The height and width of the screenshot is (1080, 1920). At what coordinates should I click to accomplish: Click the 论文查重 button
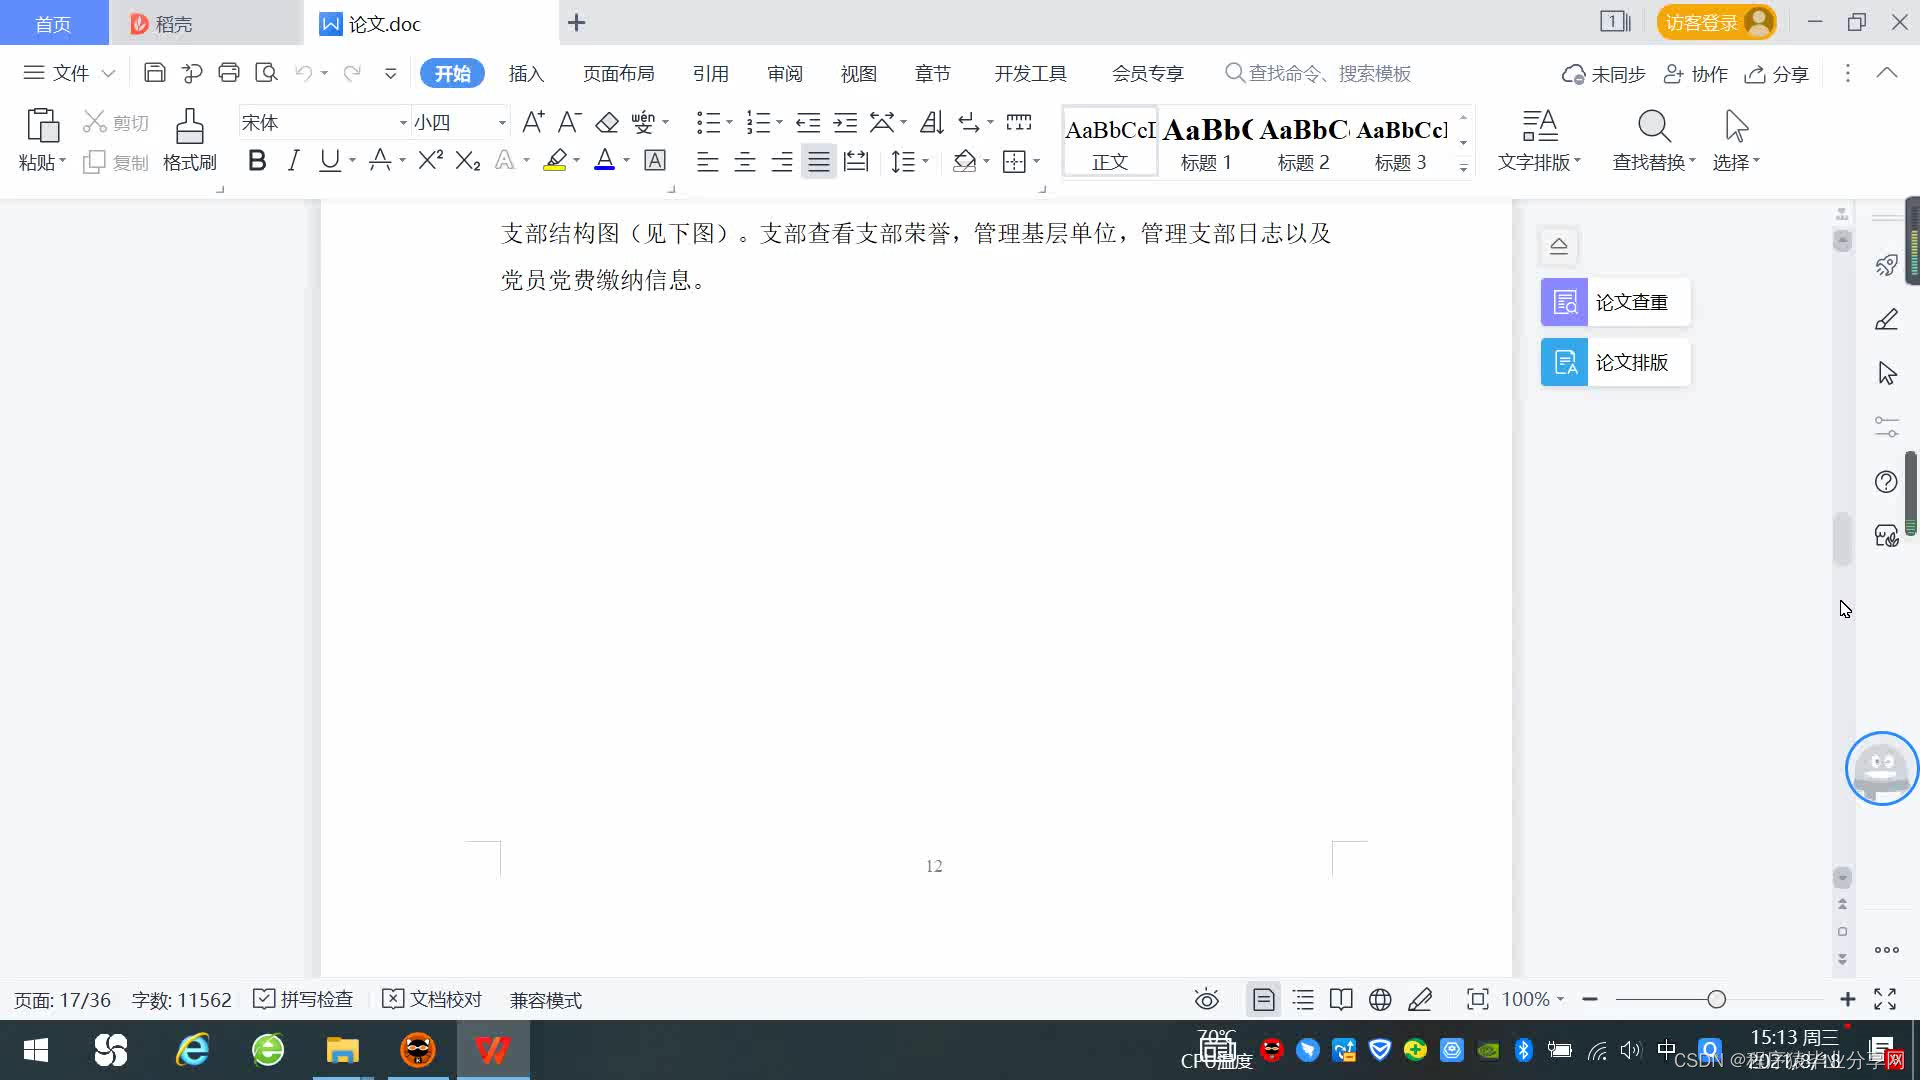(x=1615, y=302)
